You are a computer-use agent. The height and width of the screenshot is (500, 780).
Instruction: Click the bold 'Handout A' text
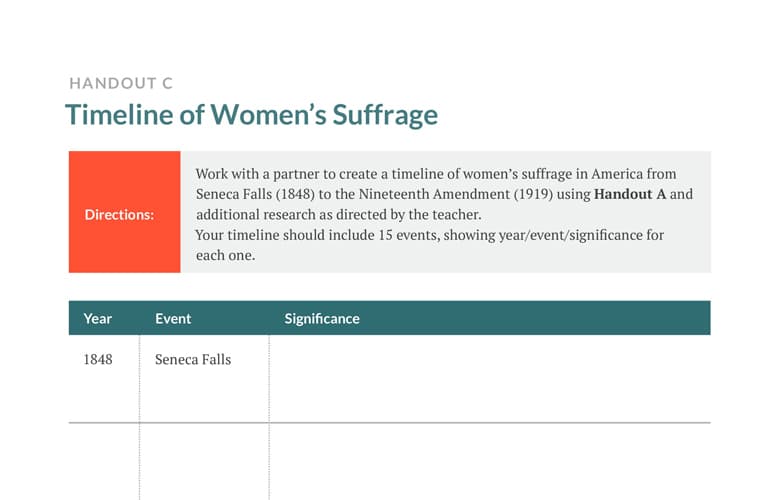click(x=630, y=194)
